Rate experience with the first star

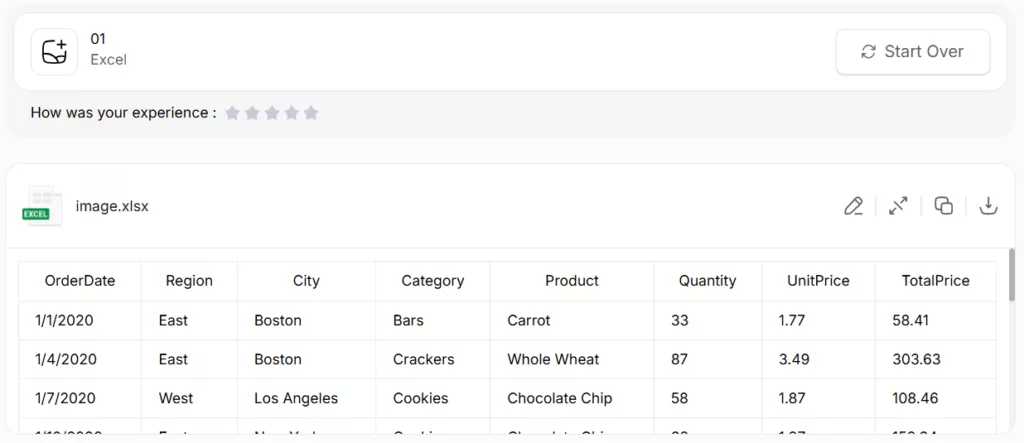pyautogui.click(x=232, y=113)
